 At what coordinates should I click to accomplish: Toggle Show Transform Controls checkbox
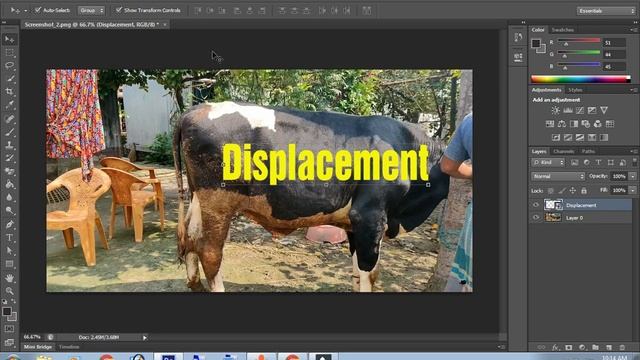(119, 10)
